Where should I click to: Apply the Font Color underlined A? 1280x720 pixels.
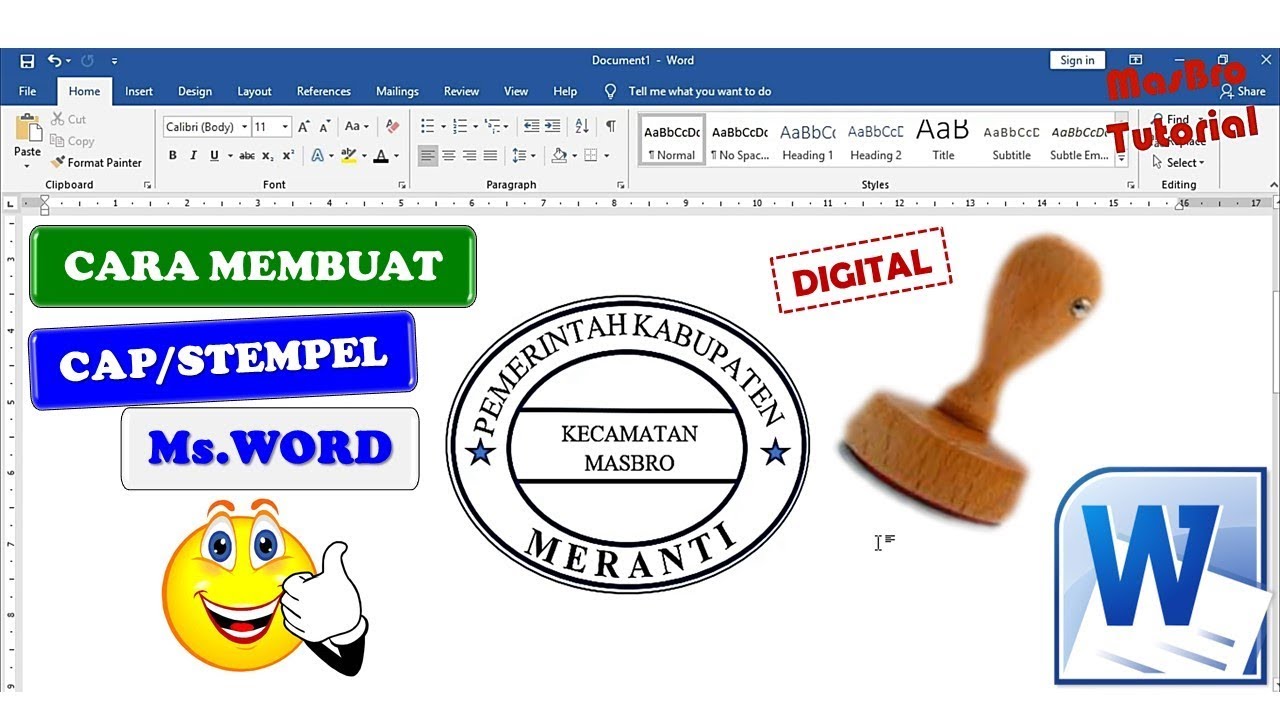click(381, 156)
